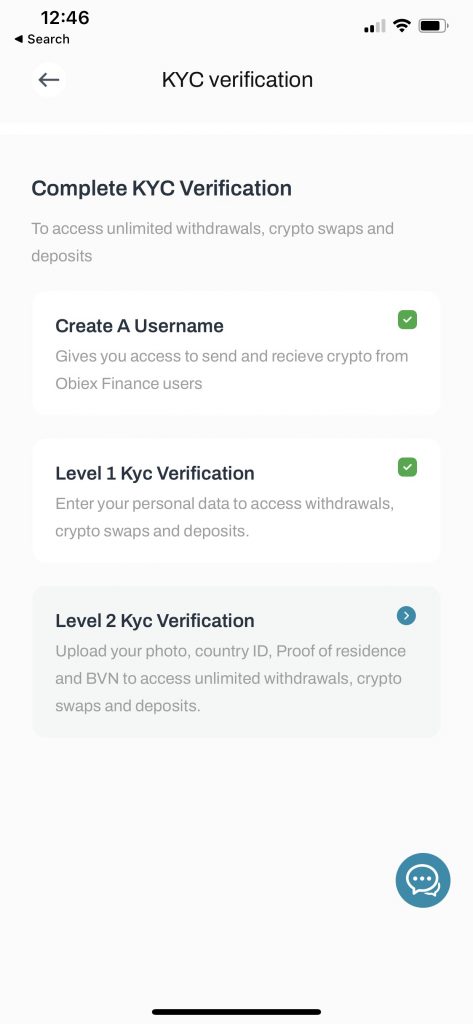The width and height of the screenshot is (473, 1024).
Task: Tap the 12:46 clock in status bar
Action: pos(65,18)
